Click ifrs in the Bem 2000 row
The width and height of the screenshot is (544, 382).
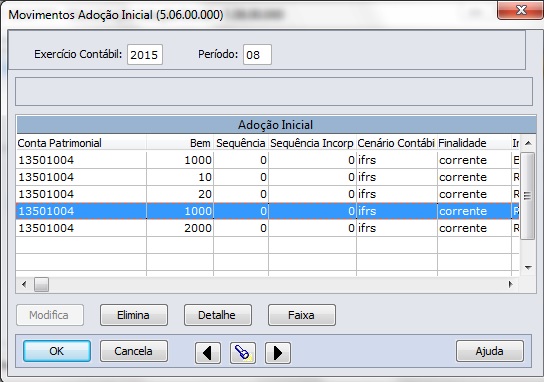(x=367, y=228)
